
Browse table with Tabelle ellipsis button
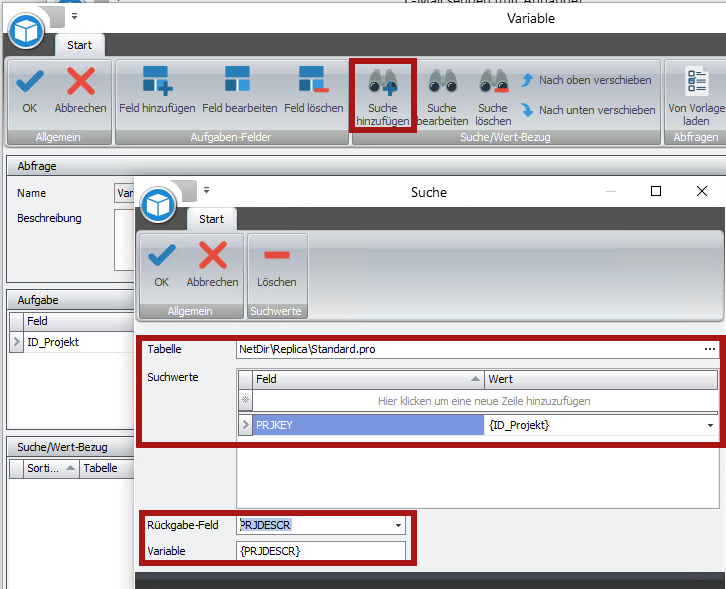pos(709,349)
